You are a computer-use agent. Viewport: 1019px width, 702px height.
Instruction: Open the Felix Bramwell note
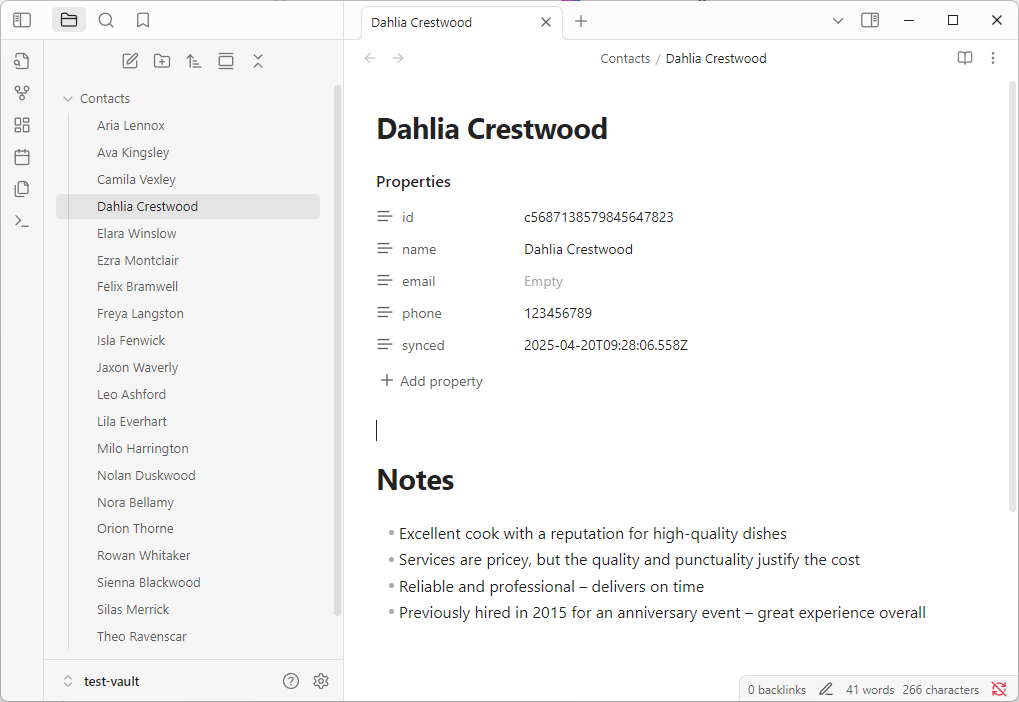(137, 287)
